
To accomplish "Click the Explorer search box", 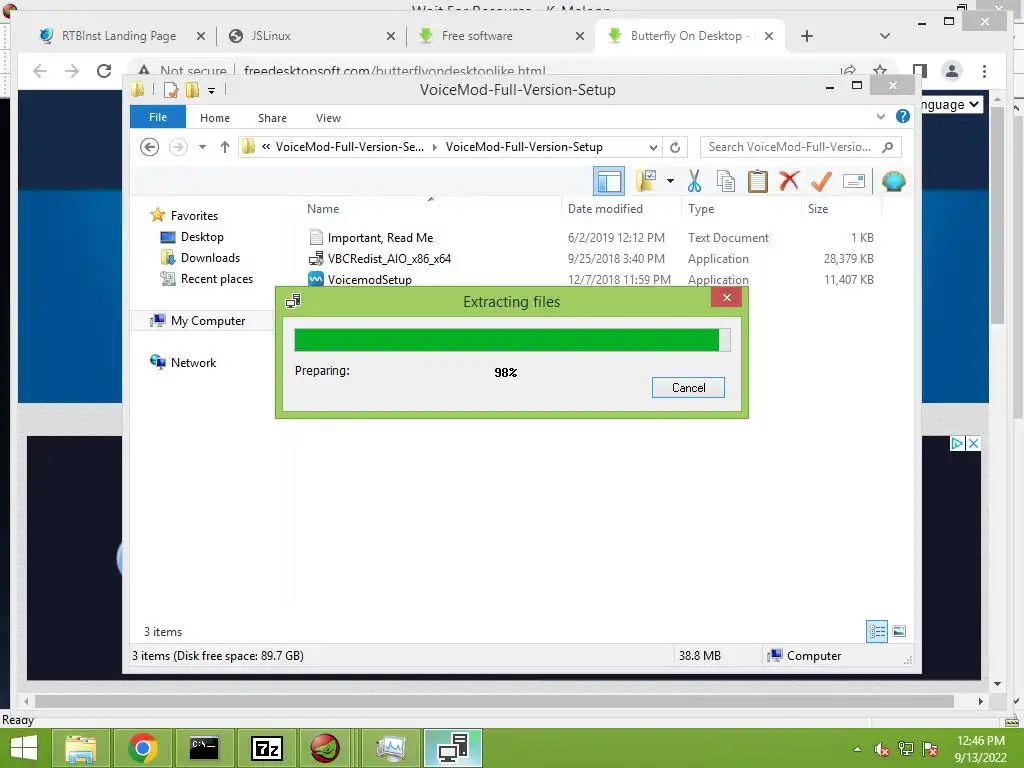I will click(x=801, y=147).
